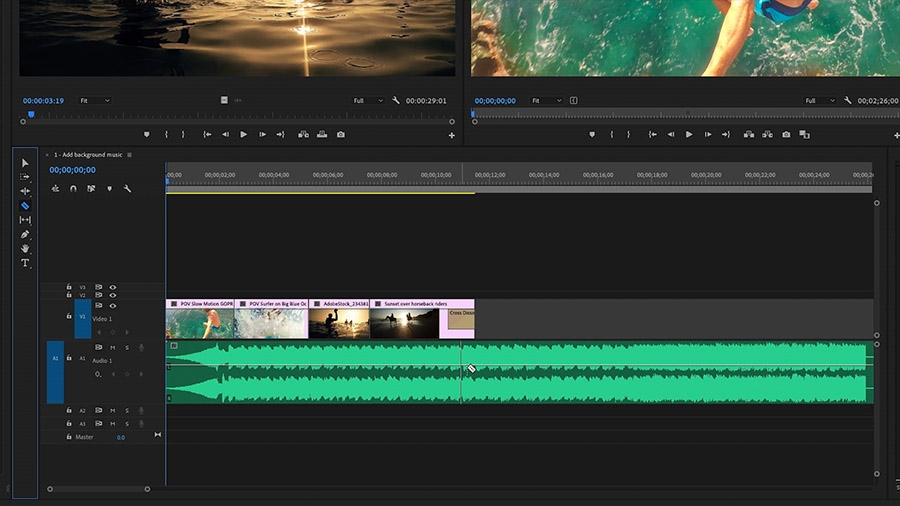Click the Master track volume value 0.0

tap(121, 438)
